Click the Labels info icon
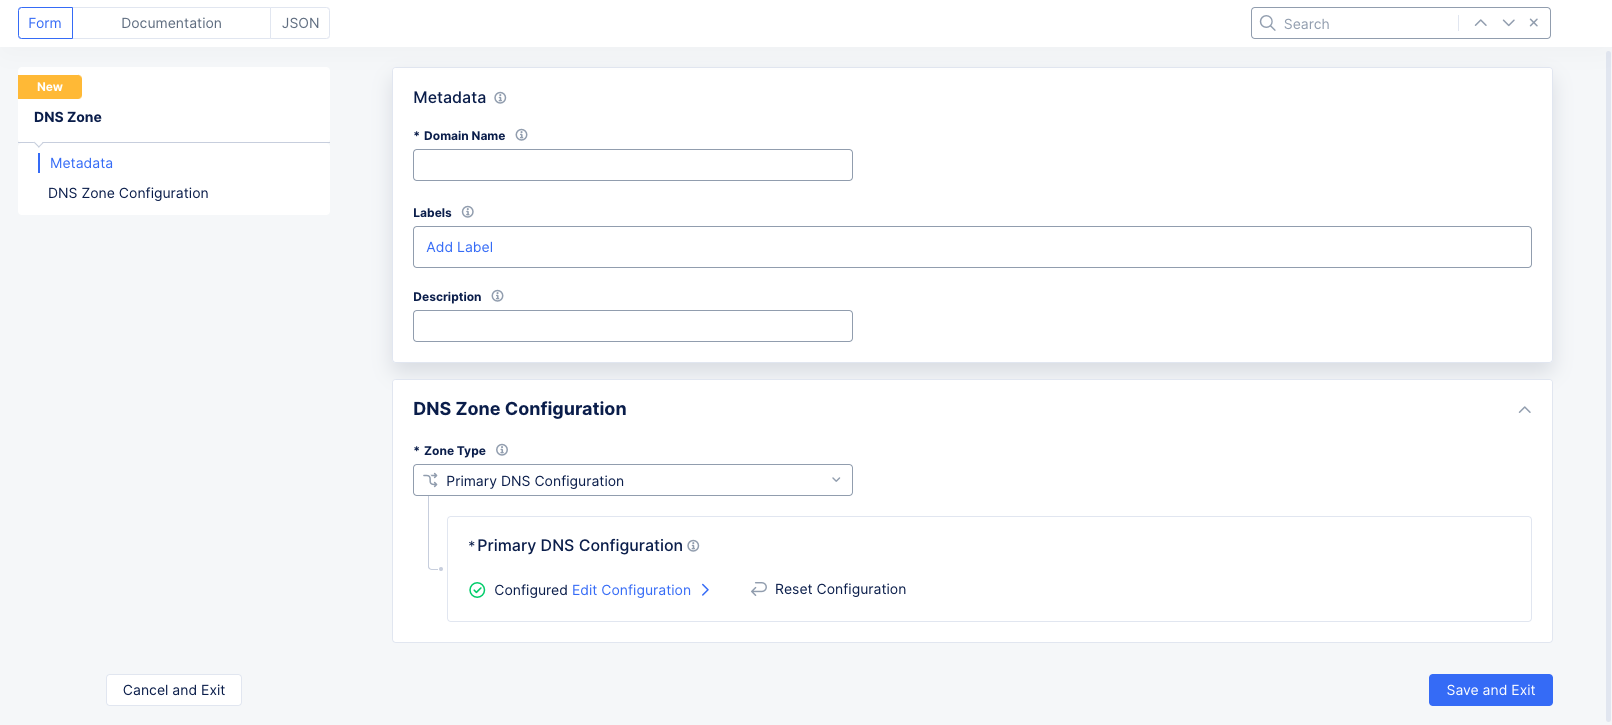 (x=467, y=212)
